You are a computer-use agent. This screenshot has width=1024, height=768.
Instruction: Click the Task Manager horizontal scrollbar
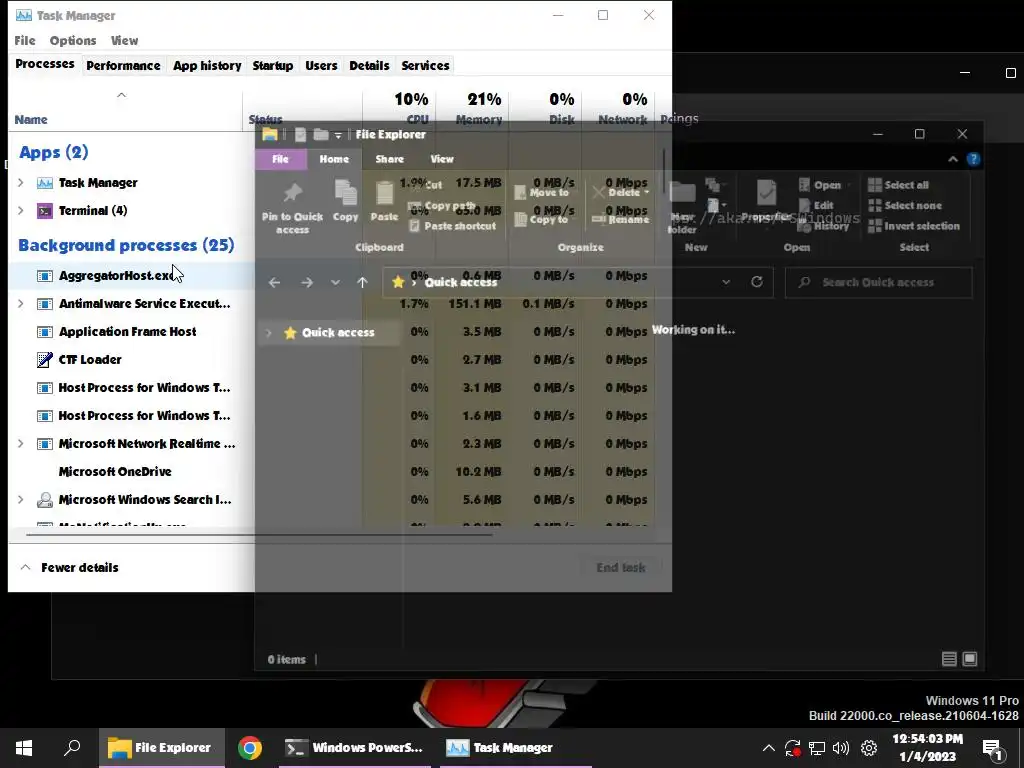(x=259, y=534)
